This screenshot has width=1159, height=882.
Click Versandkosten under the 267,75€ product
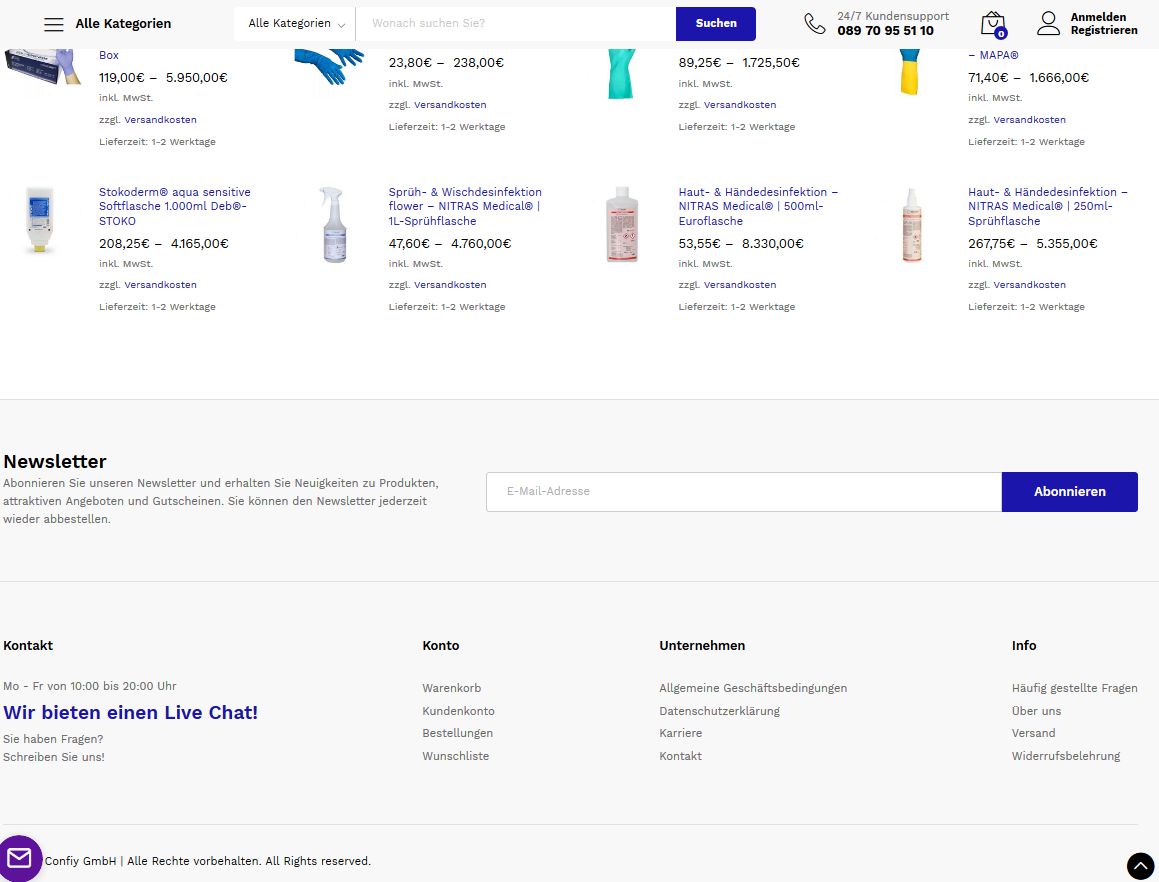tap(1030, 285)
